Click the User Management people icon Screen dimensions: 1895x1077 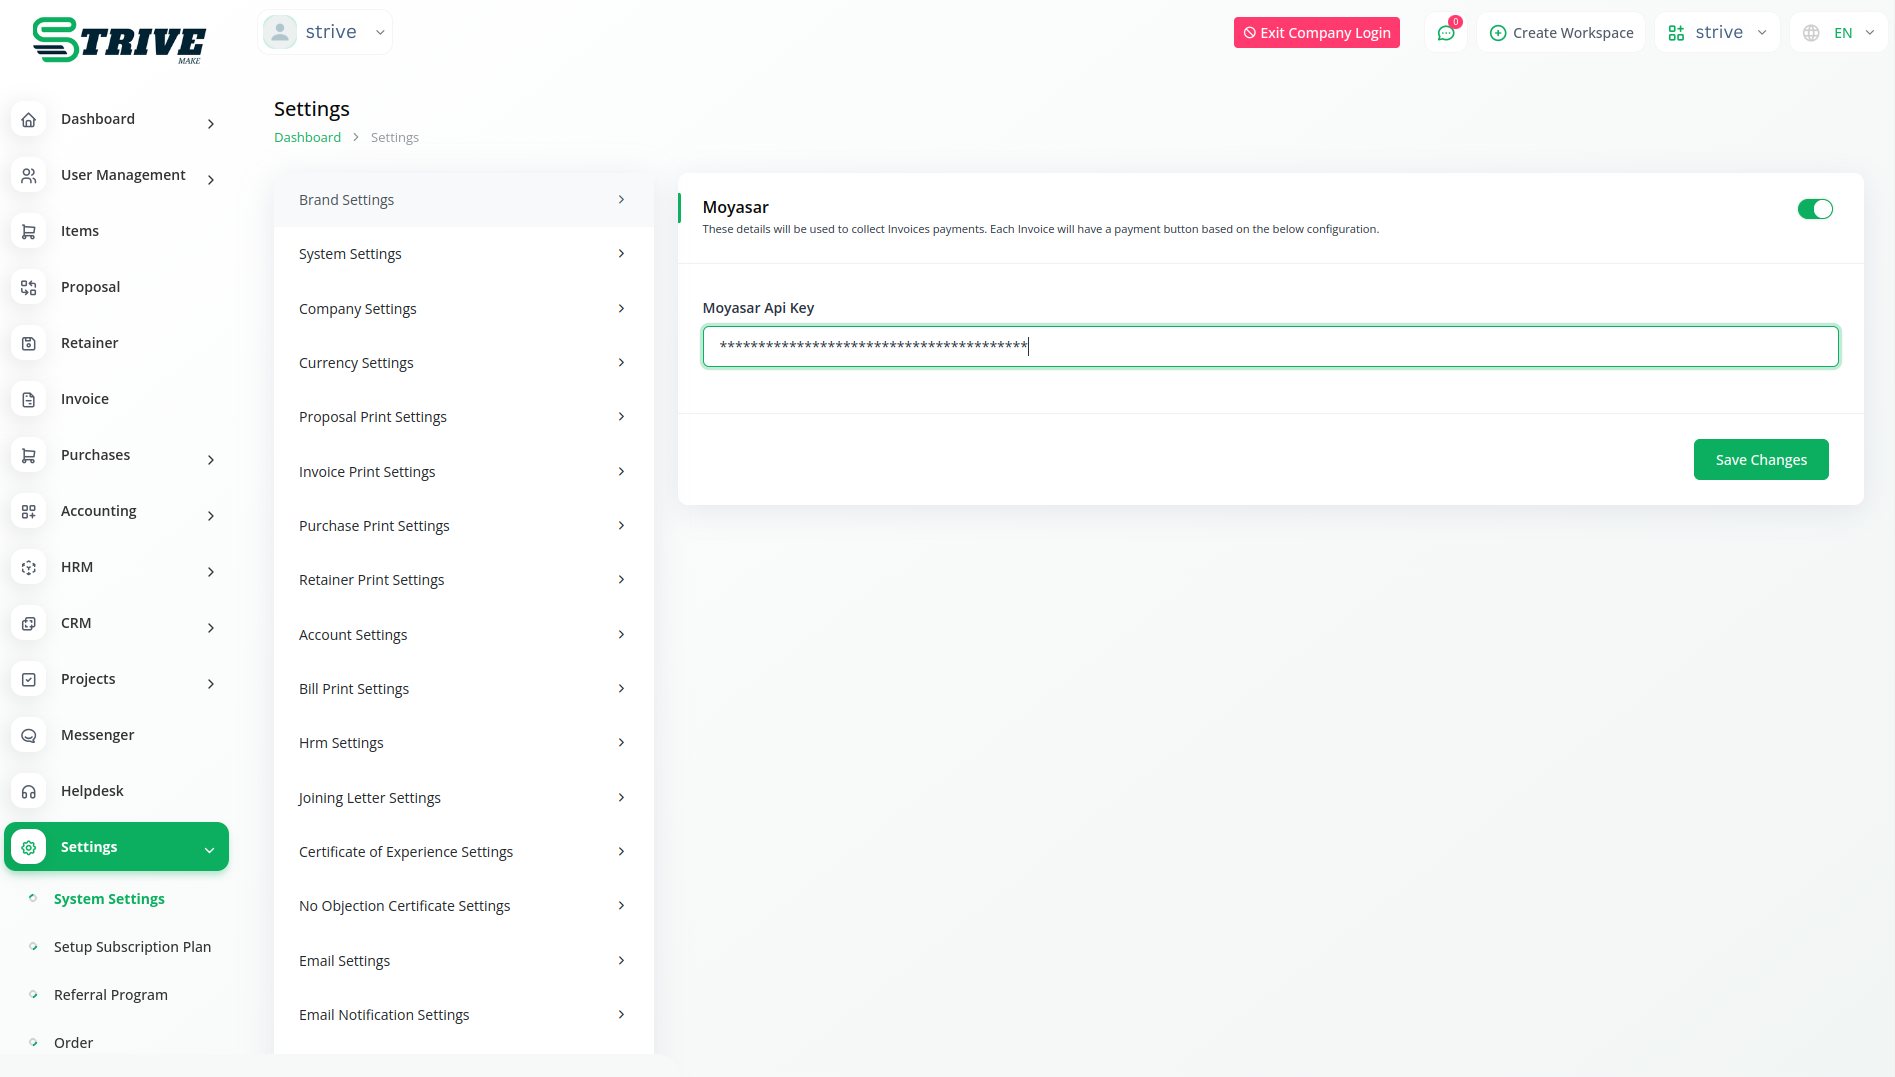[29, 176]
